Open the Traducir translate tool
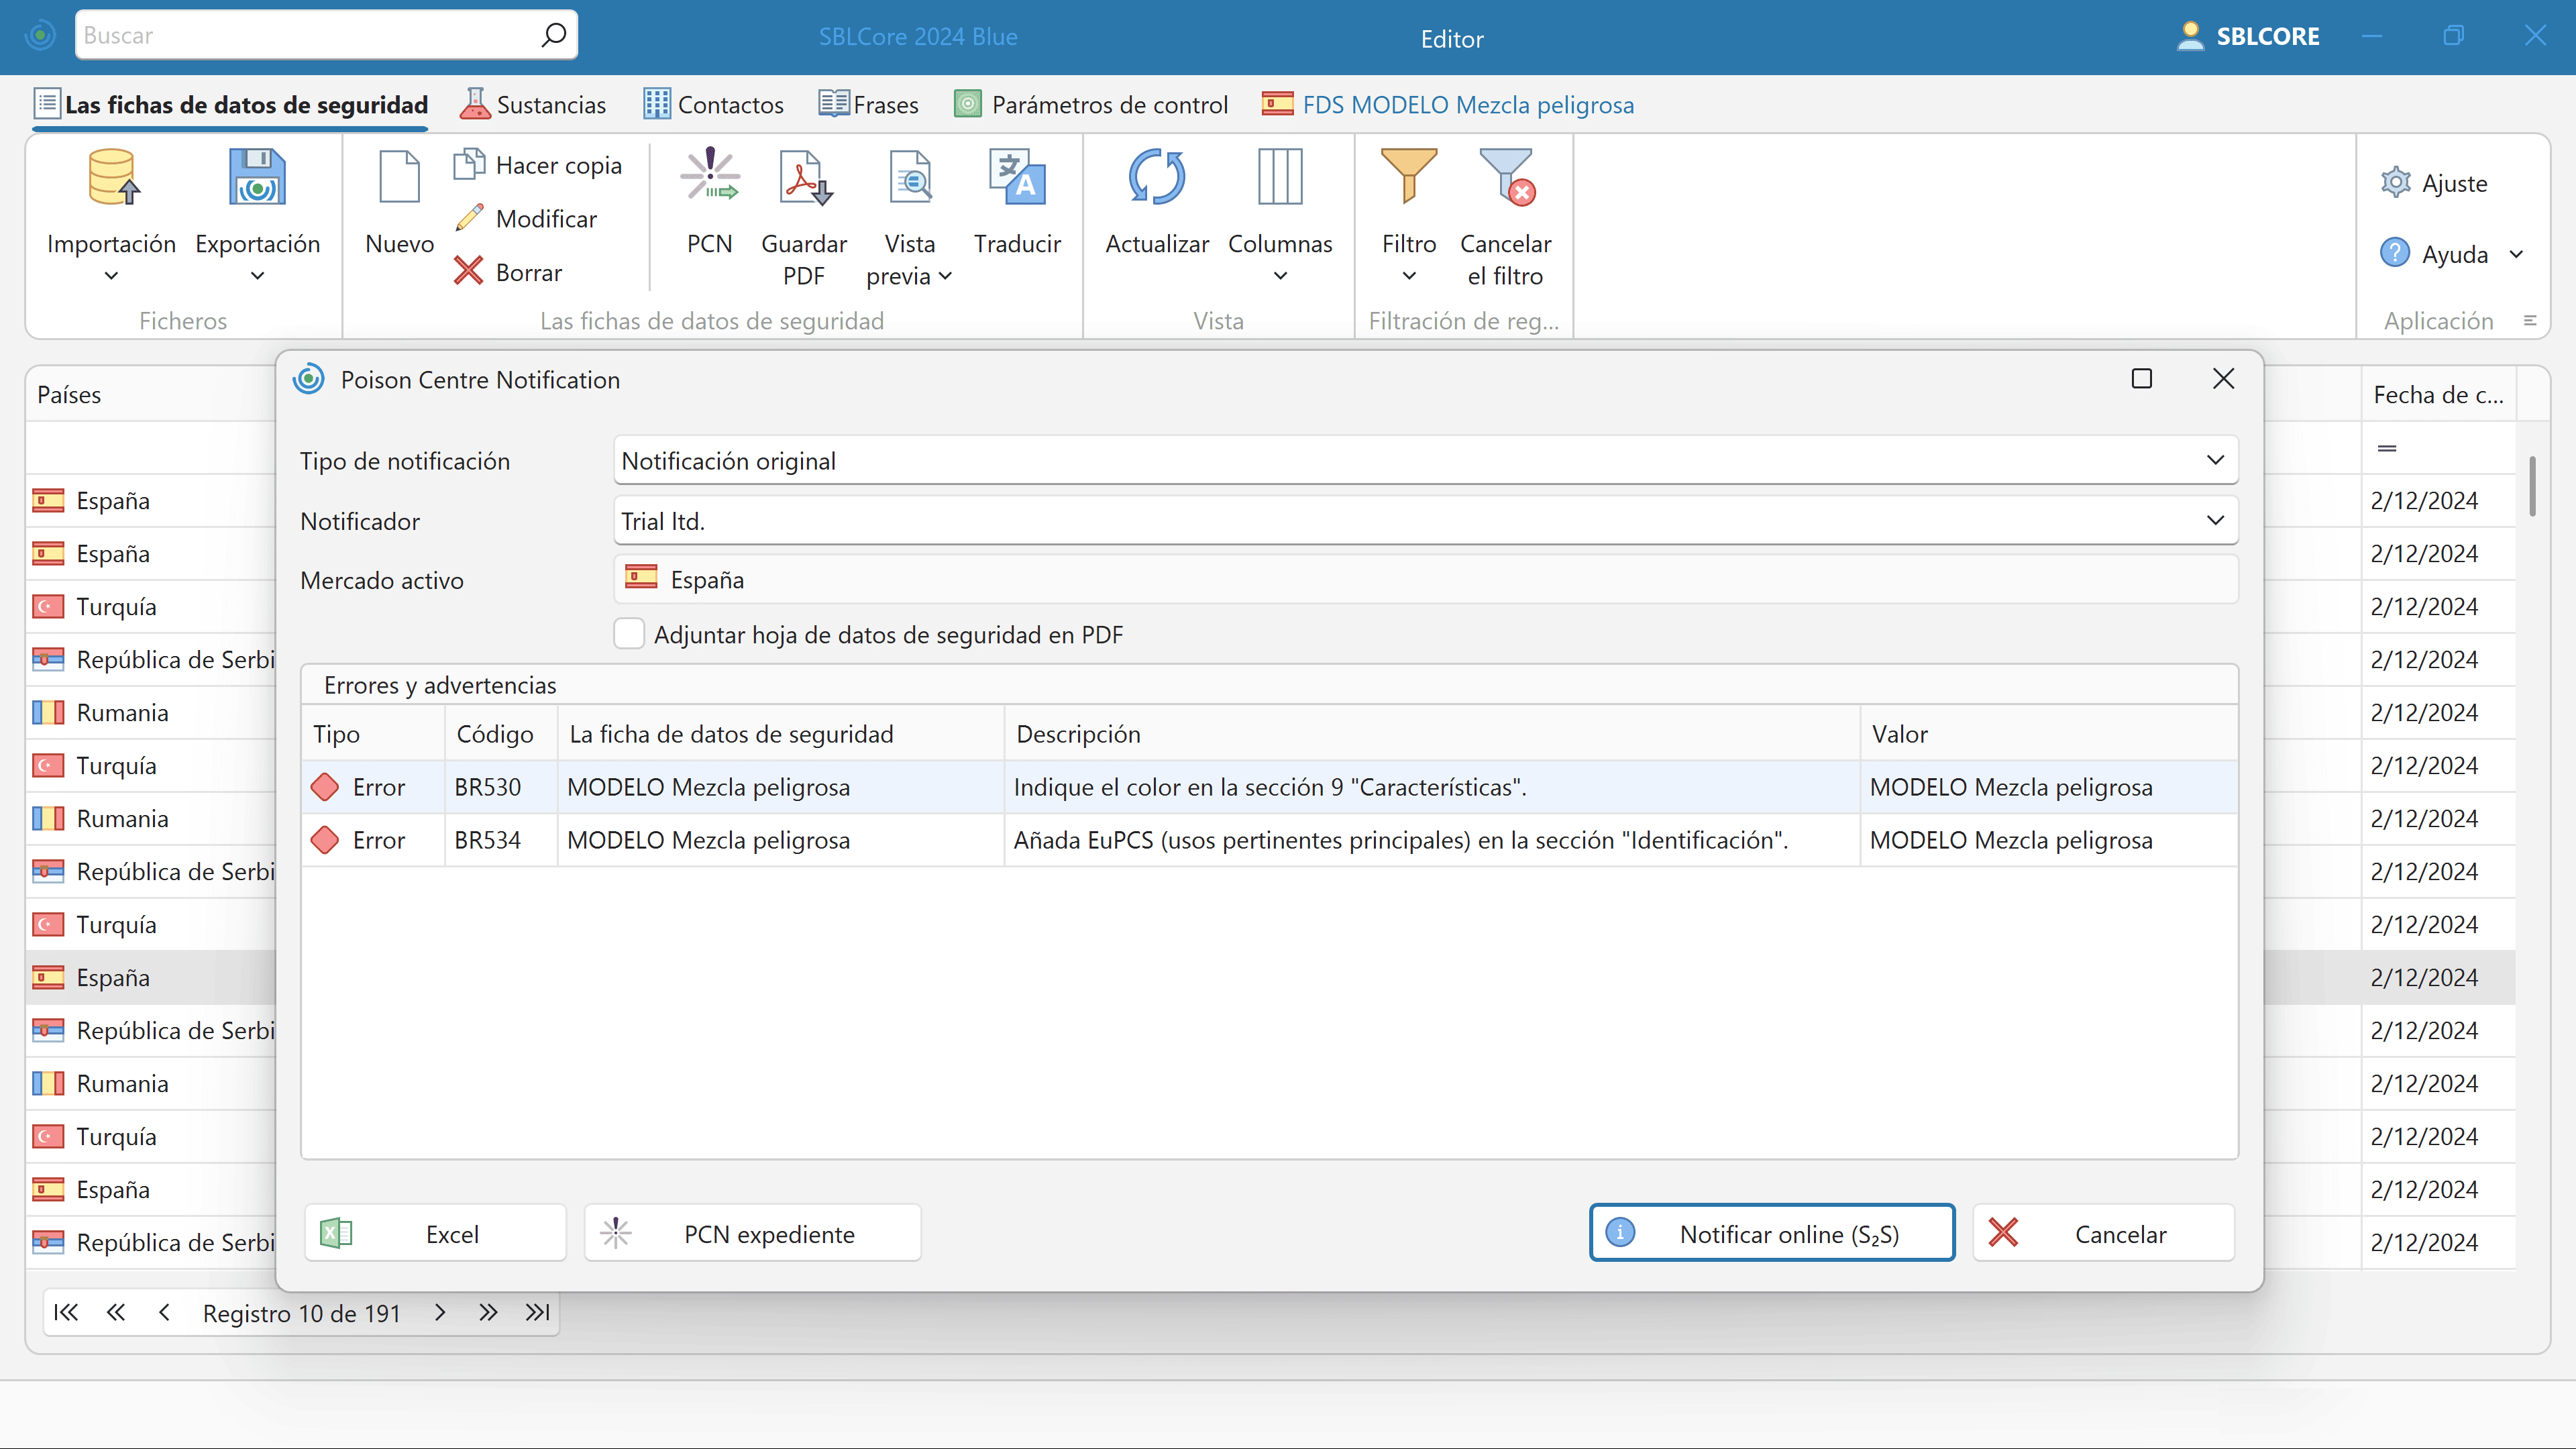Viewport: 2576px width, 1449px height. click(1017, 178)
